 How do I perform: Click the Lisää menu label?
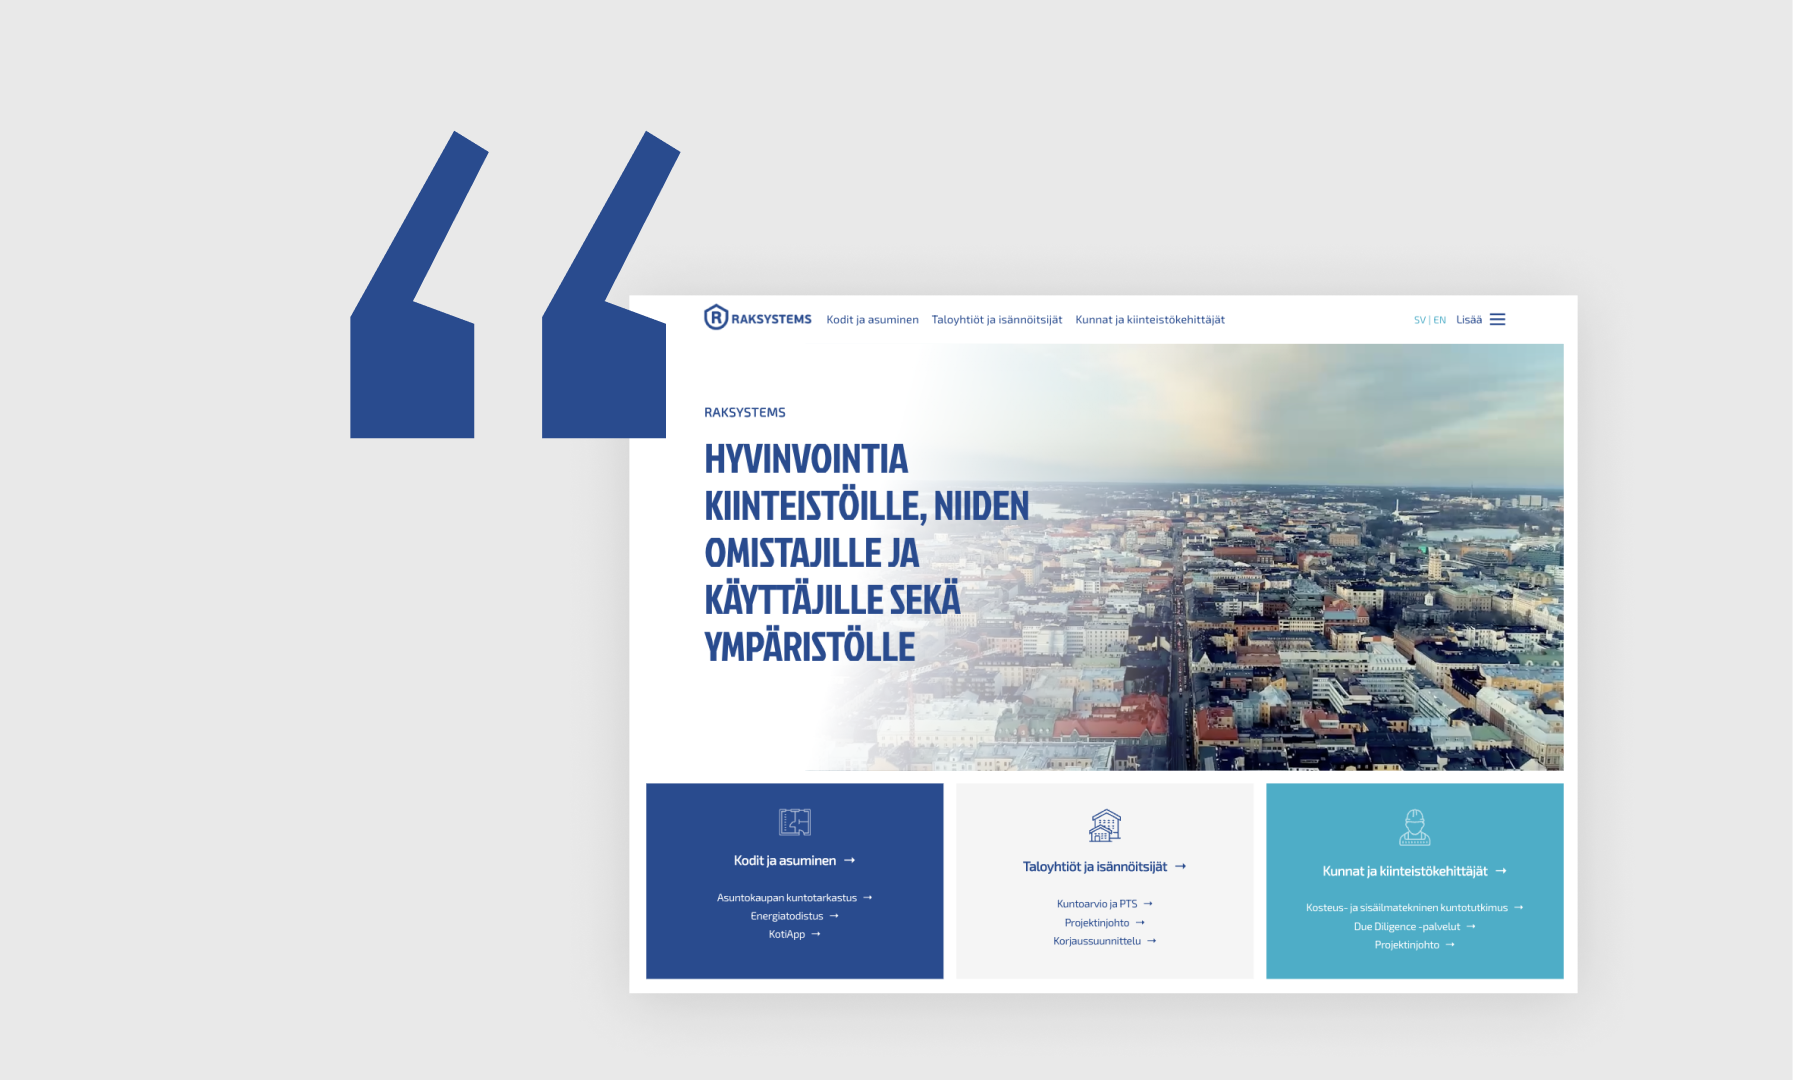coord(1469,320)
